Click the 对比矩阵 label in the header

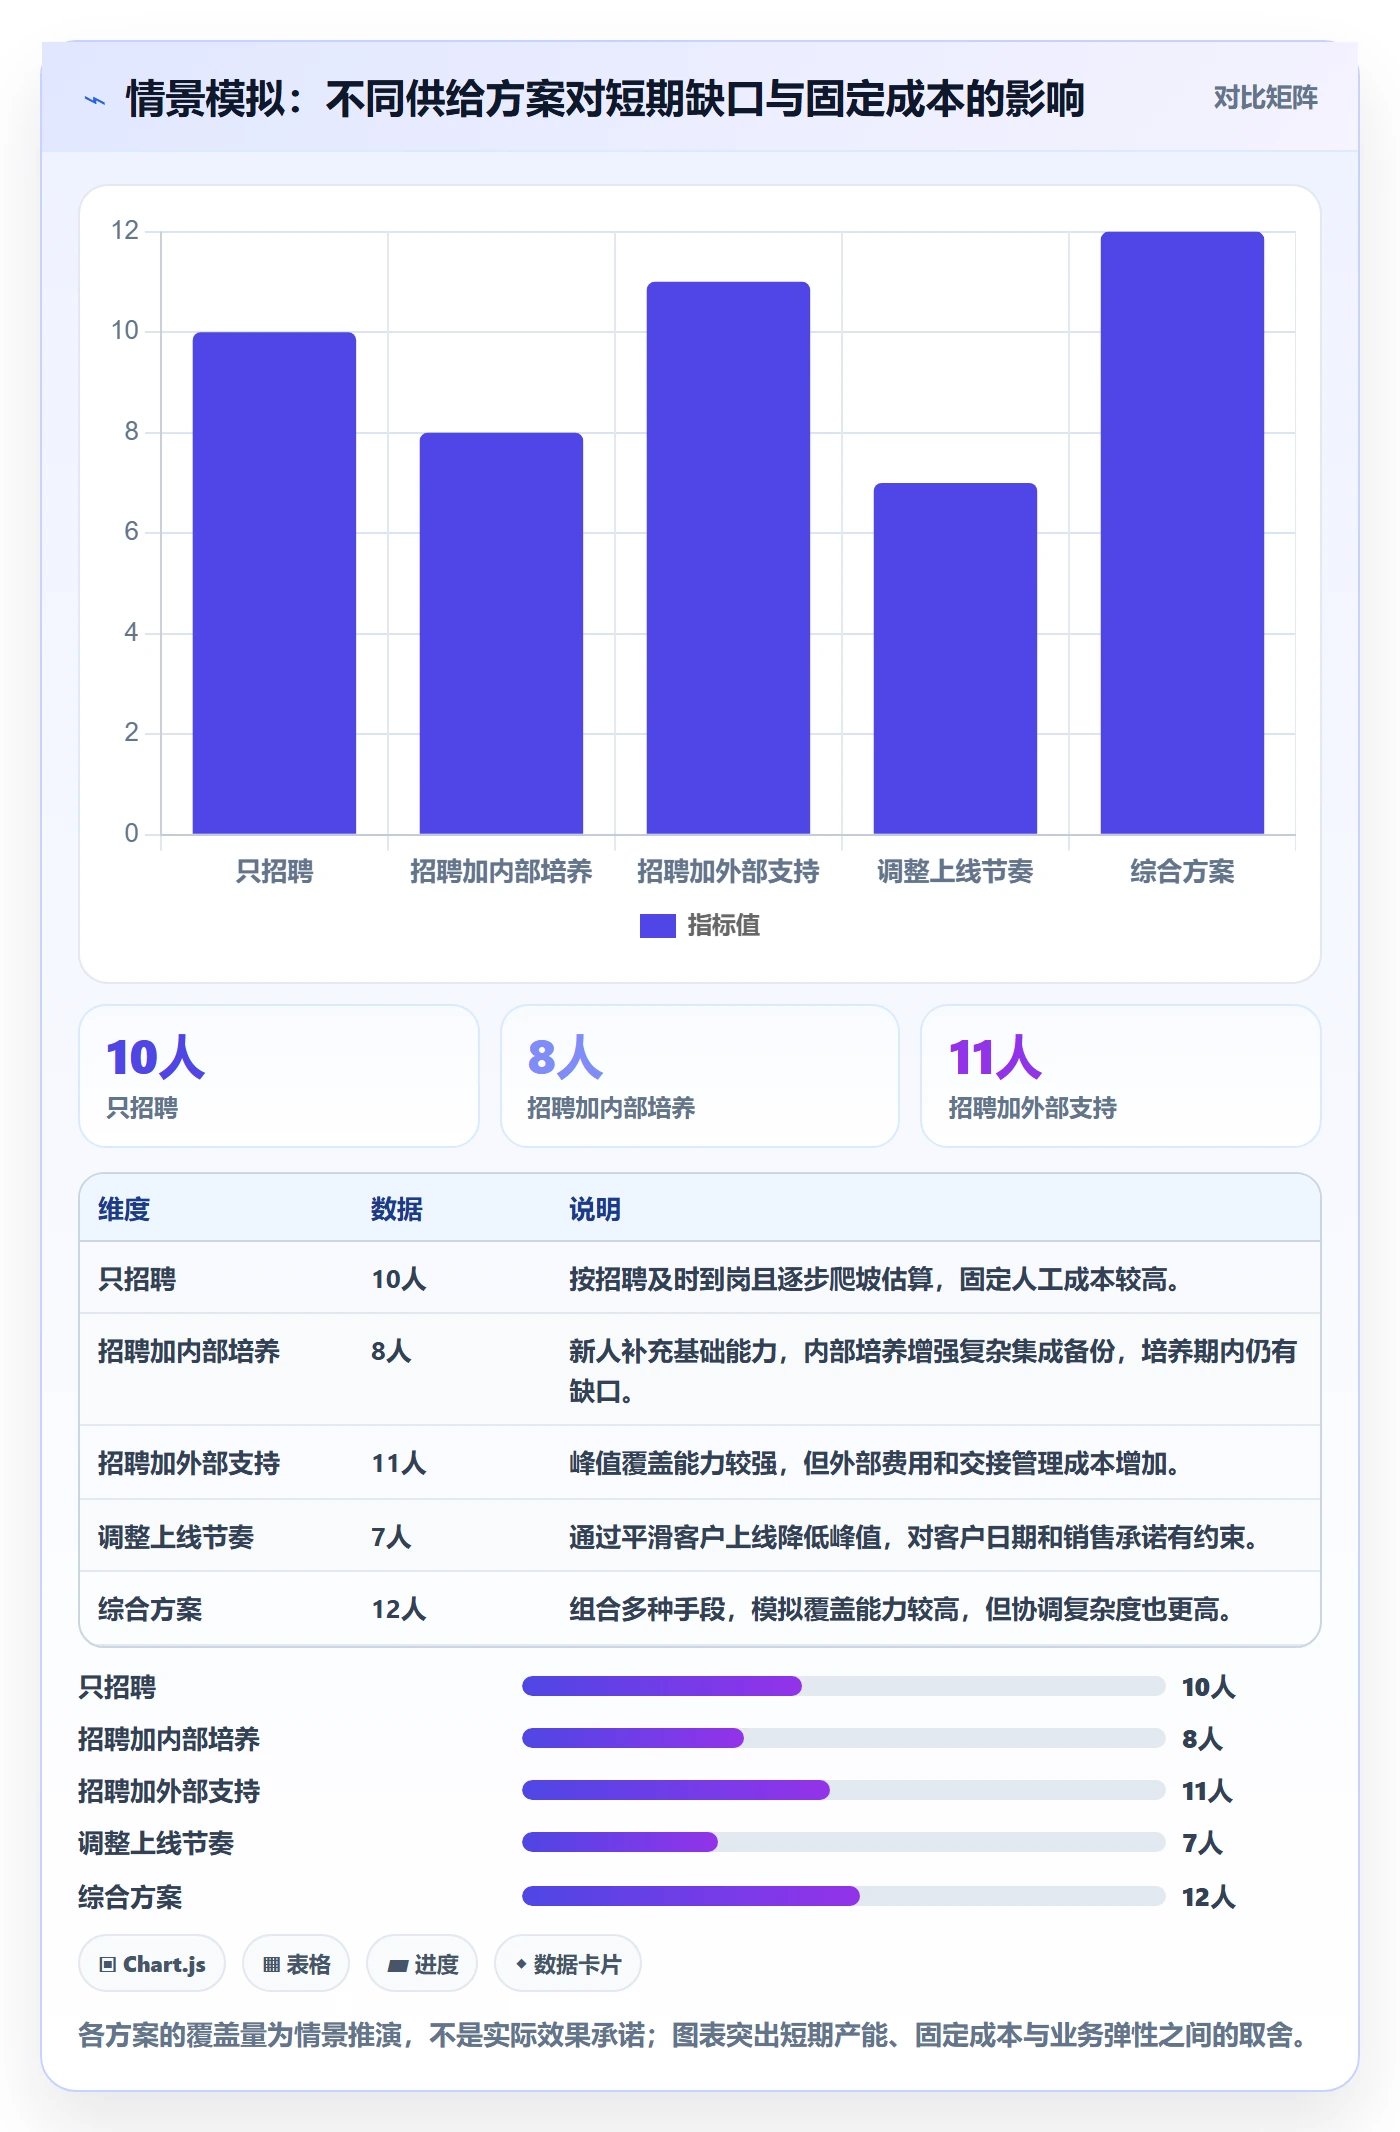point(1265,98)
